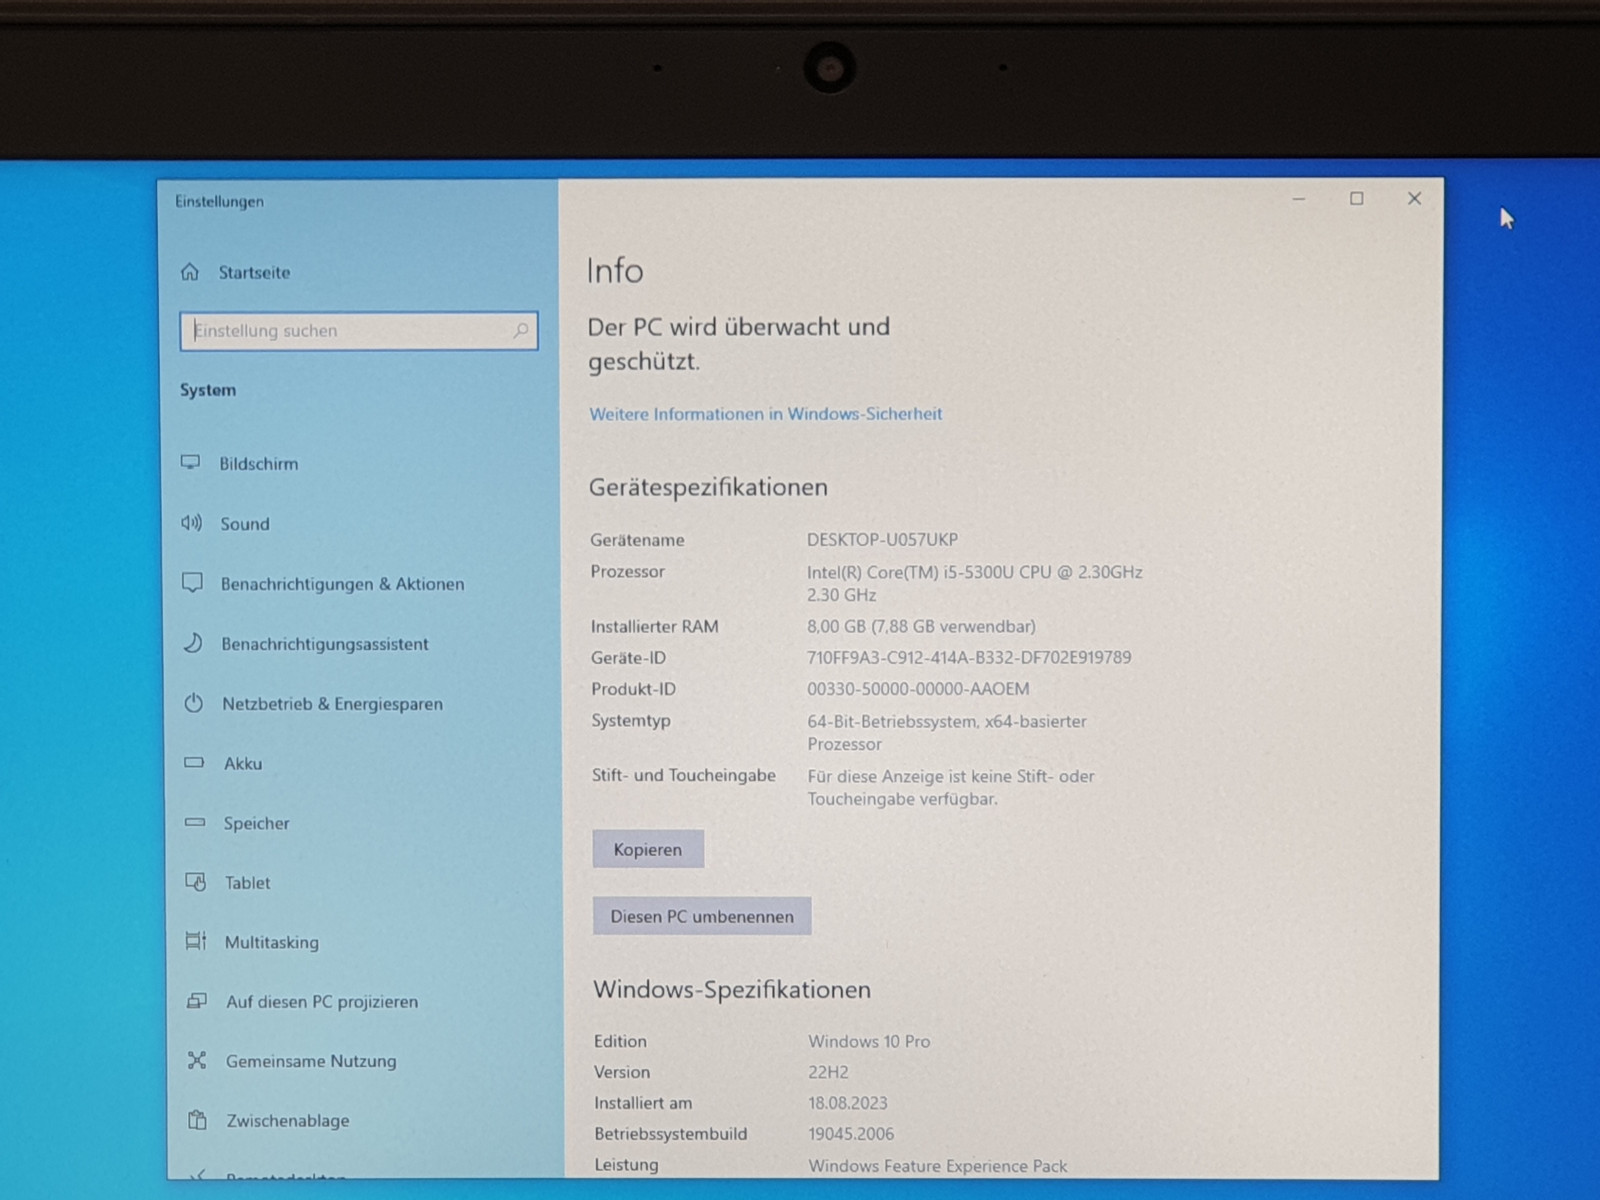This screenshot has width=1600, height=1200.
Task: Click the Tablet icon in sidebar
Action: click(x=196, y=882)
